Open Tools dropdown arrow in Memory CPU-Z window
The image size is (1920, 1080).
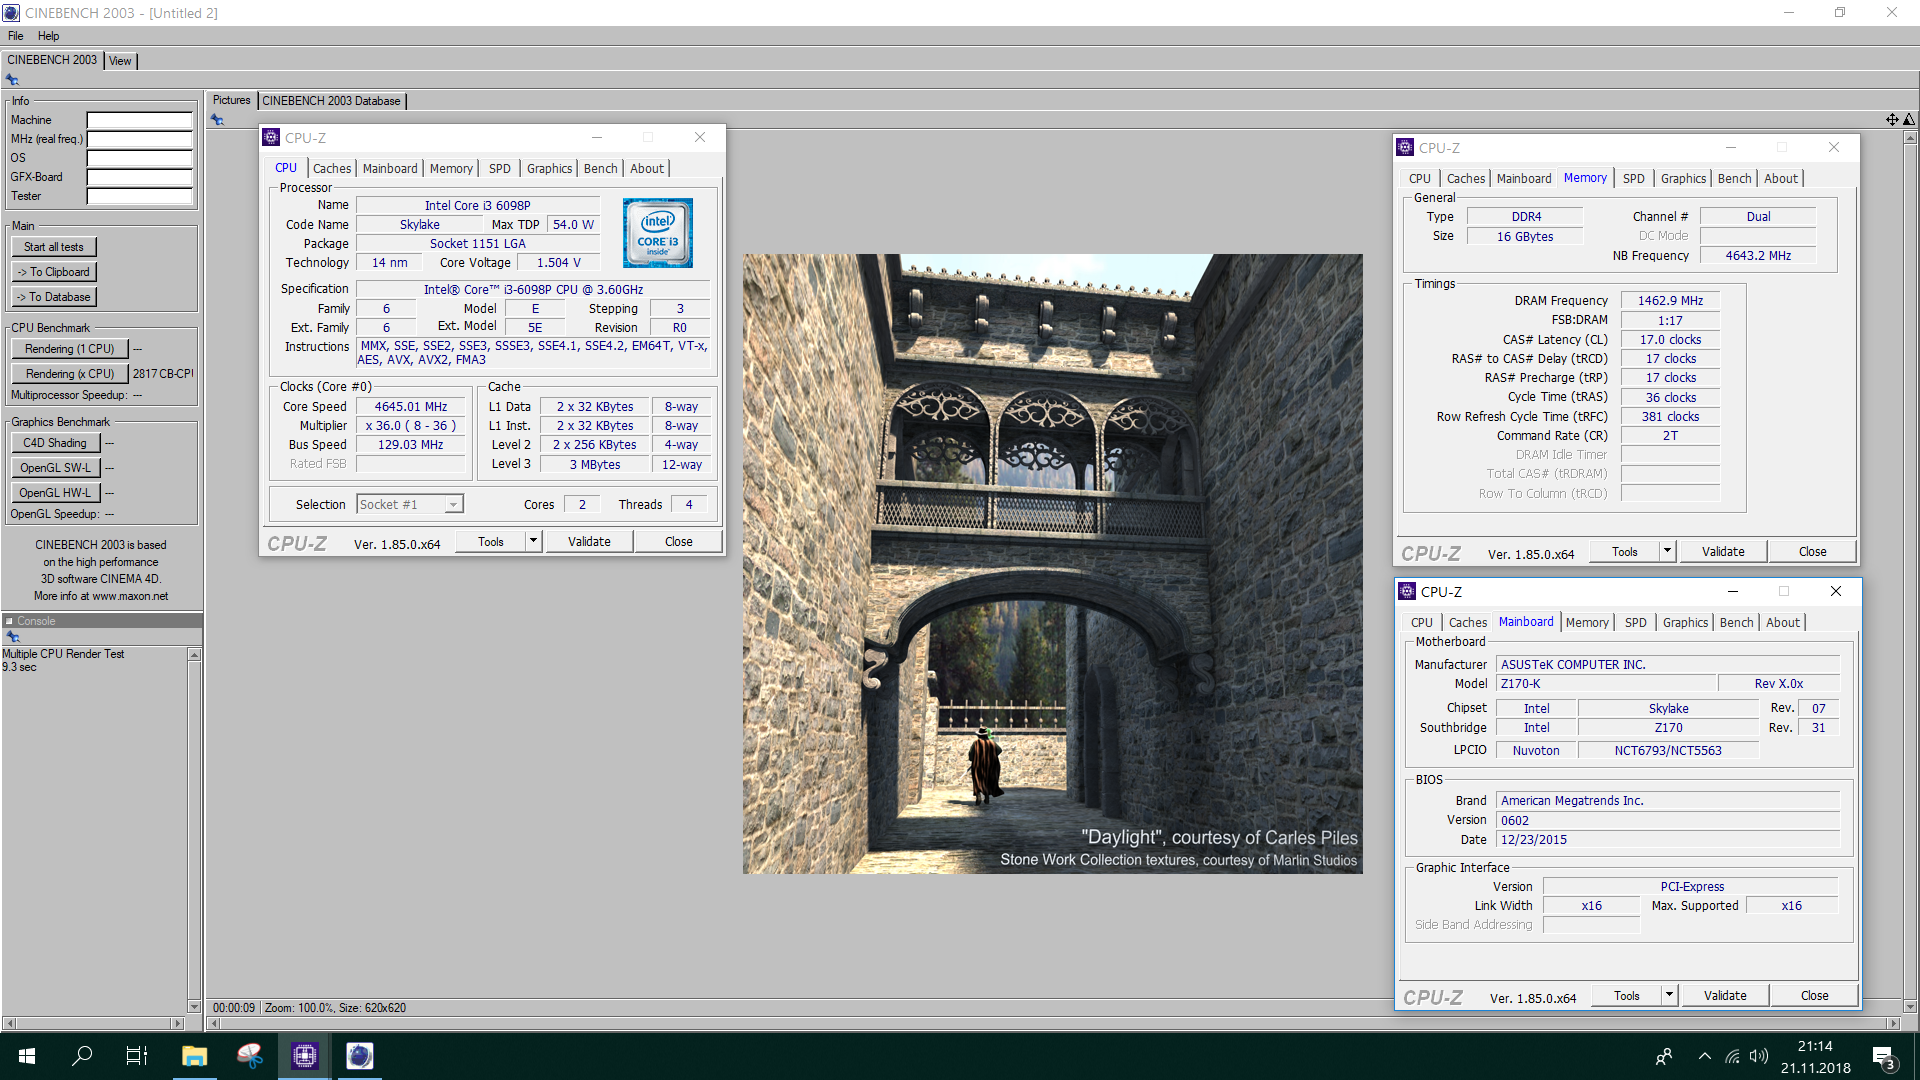1667,551
